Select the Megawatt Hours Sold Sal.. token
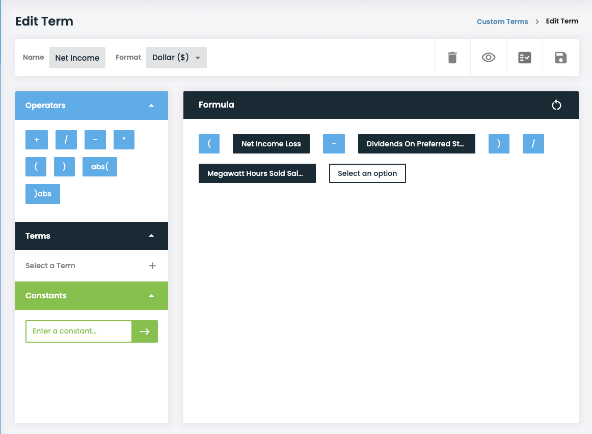 coord(257,173)
